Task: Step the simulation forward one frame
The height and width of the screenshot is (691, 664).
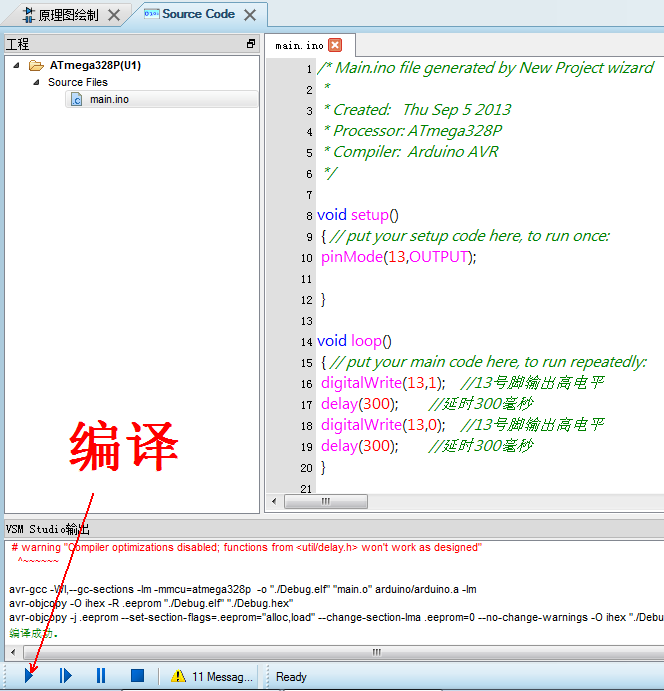Action: coord(65,675)
